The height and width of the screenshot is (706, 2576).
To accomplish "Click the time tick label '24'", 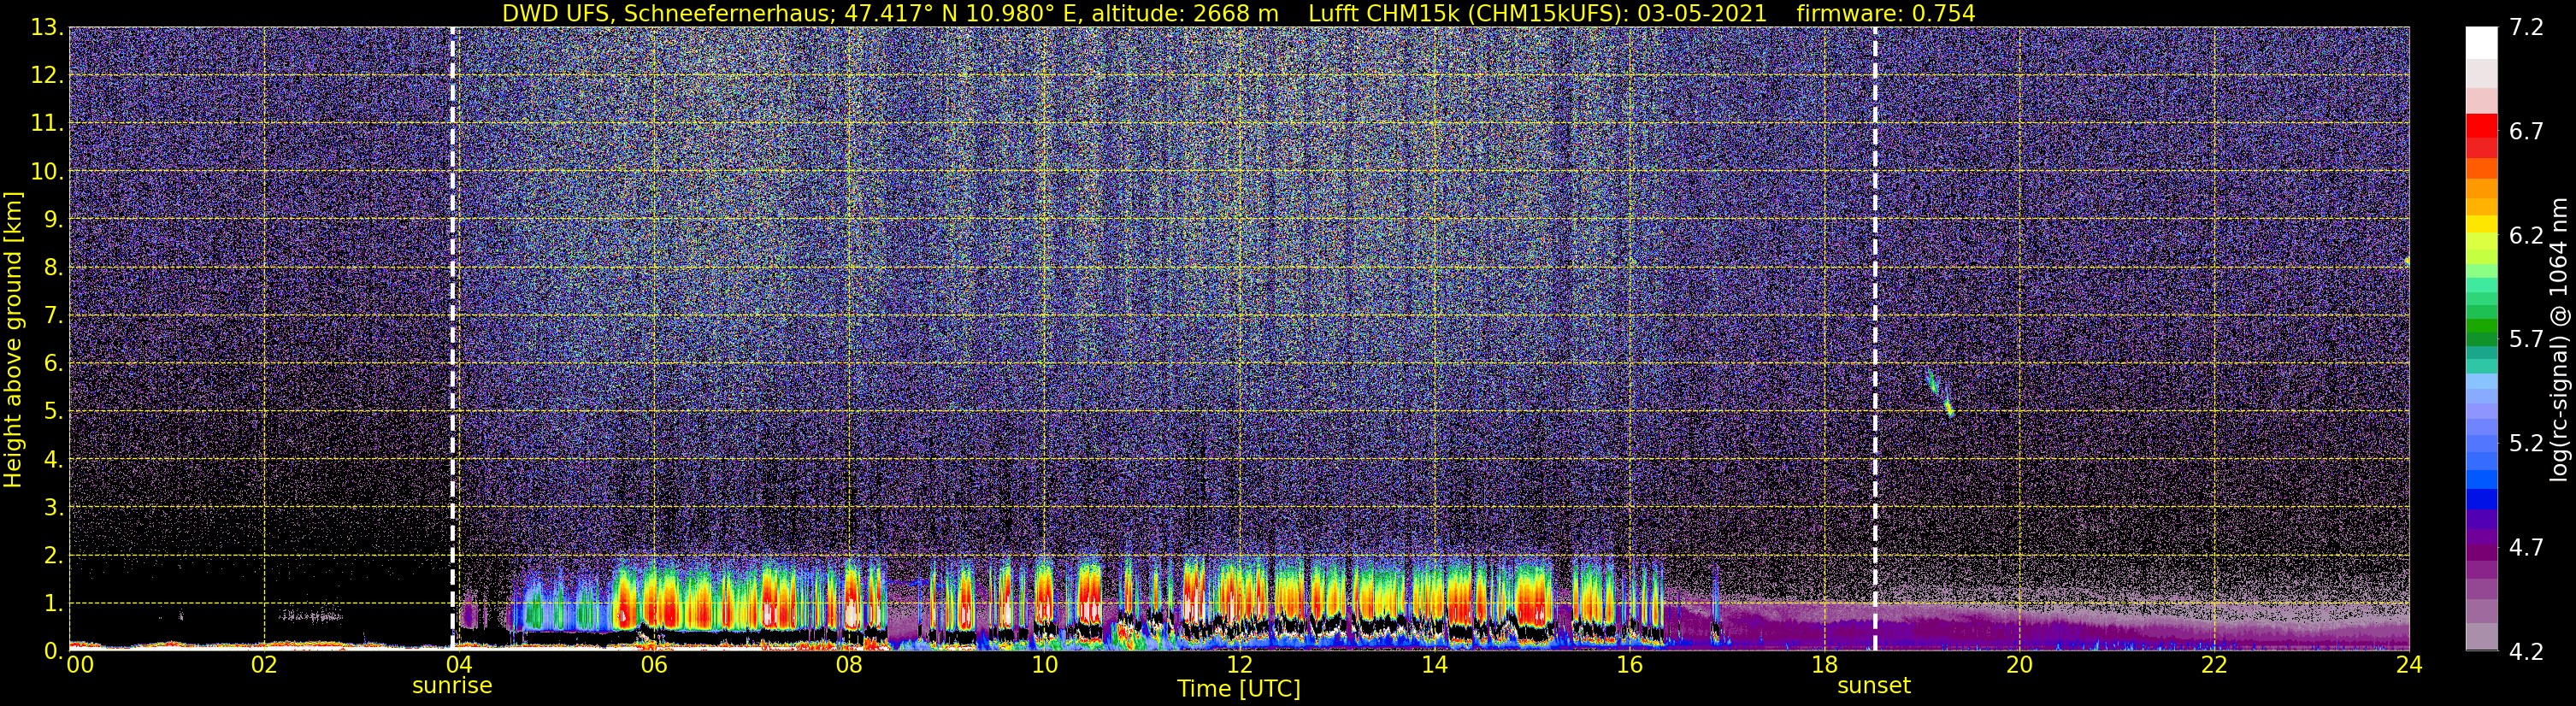I will coord(2409,665).
